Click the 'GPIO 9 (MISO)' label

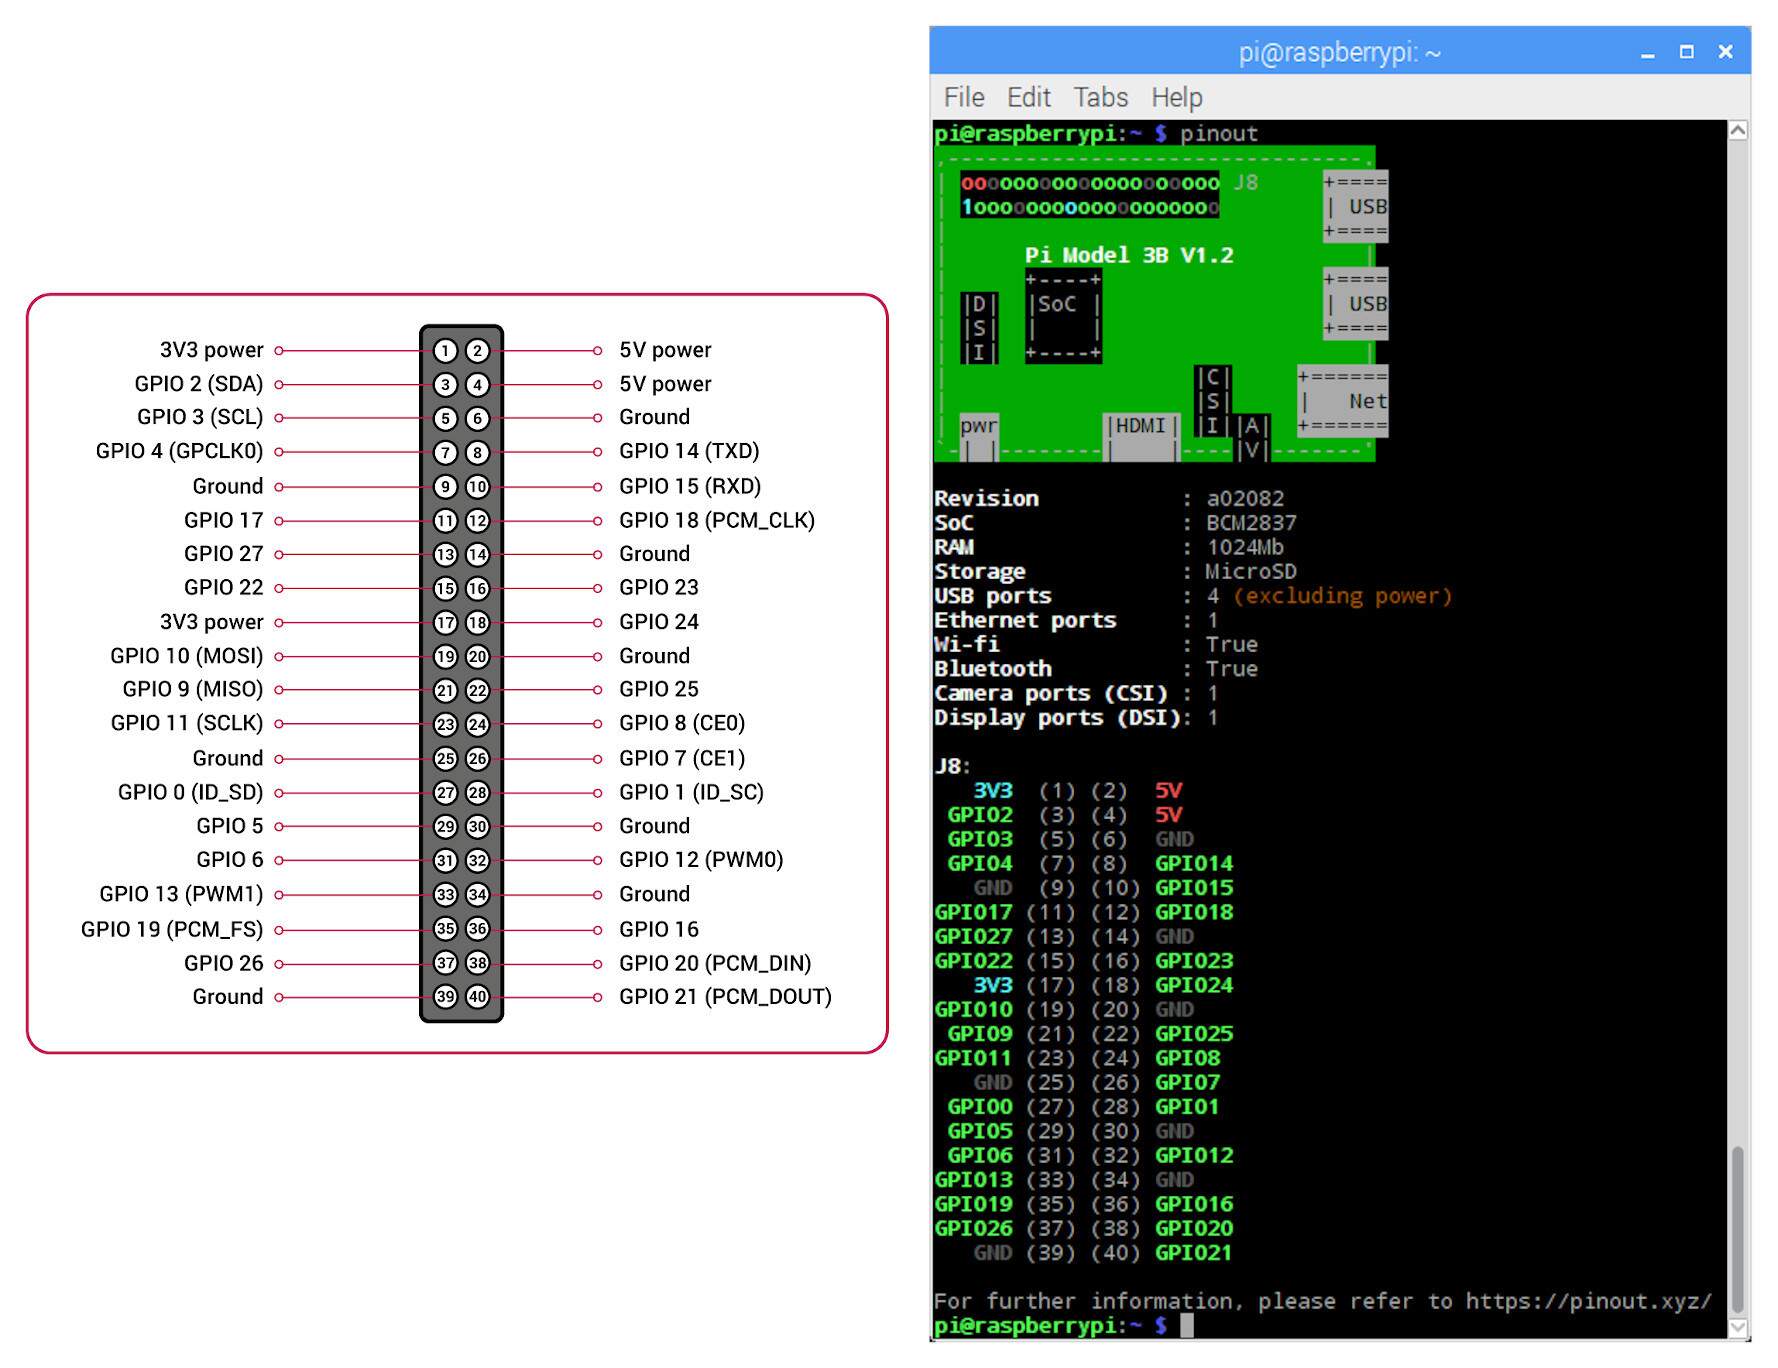tap(192, 689)
